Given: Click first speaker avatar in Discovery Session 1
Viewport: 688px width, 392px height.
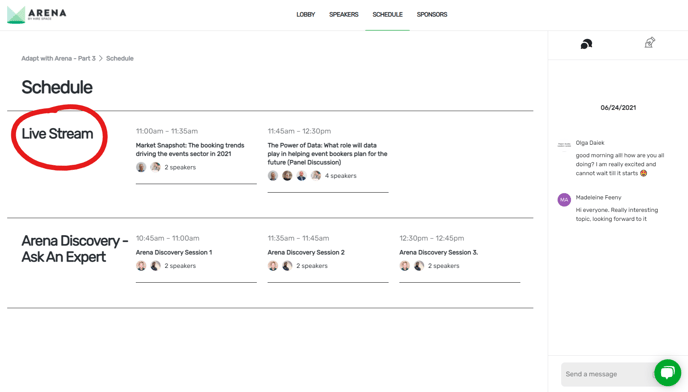Looking at the screenshot, I should (141, 266).
